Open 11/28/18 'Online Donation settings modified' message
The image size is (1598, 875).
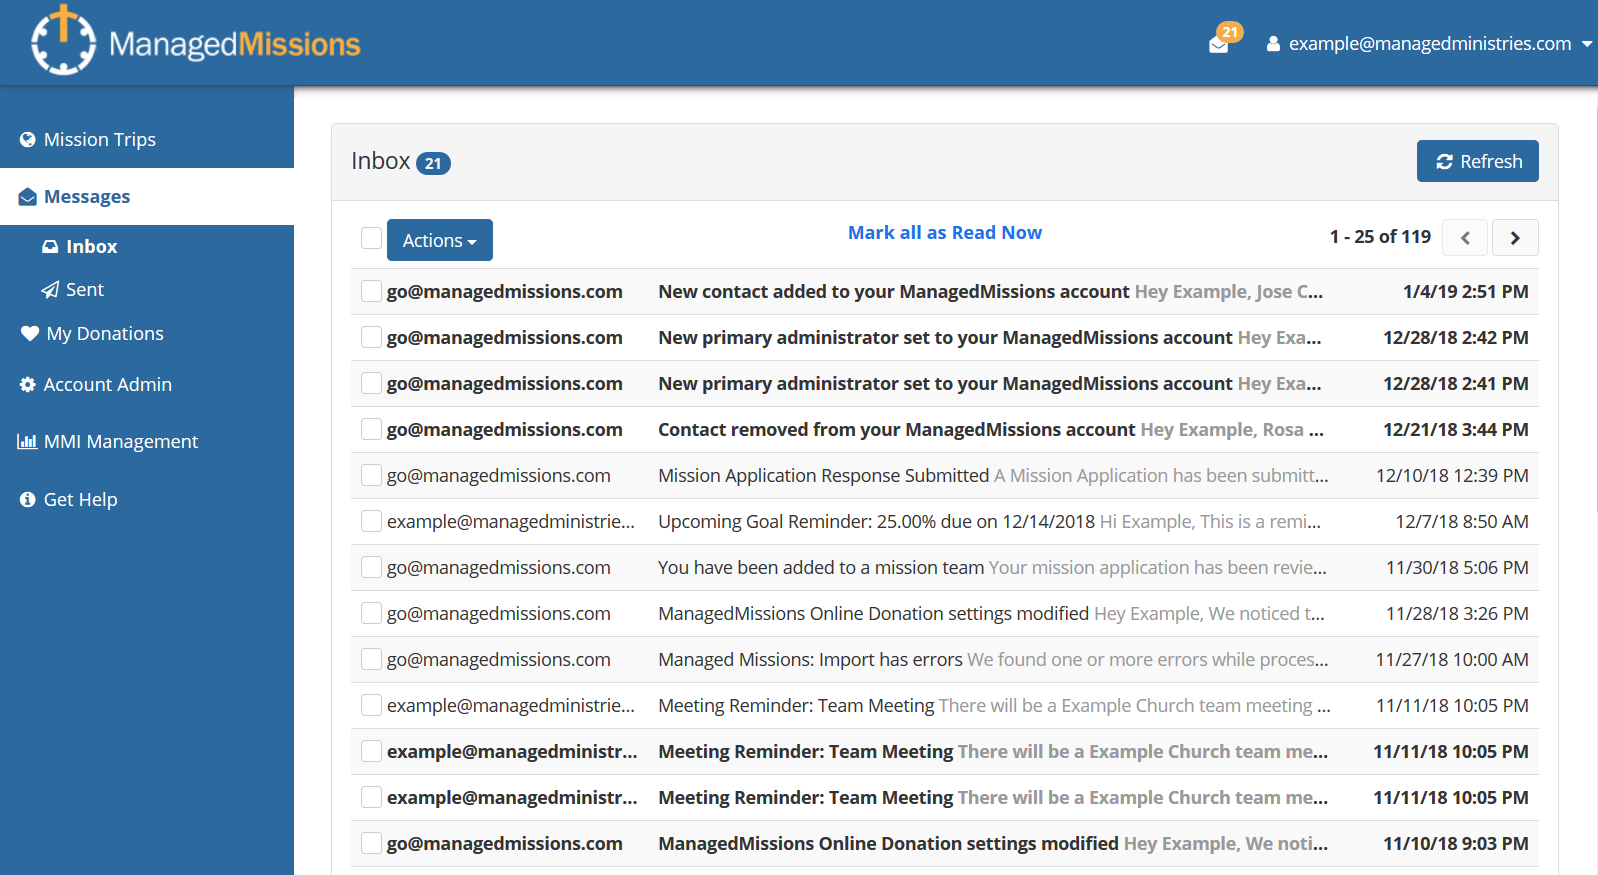click(873, 614)
